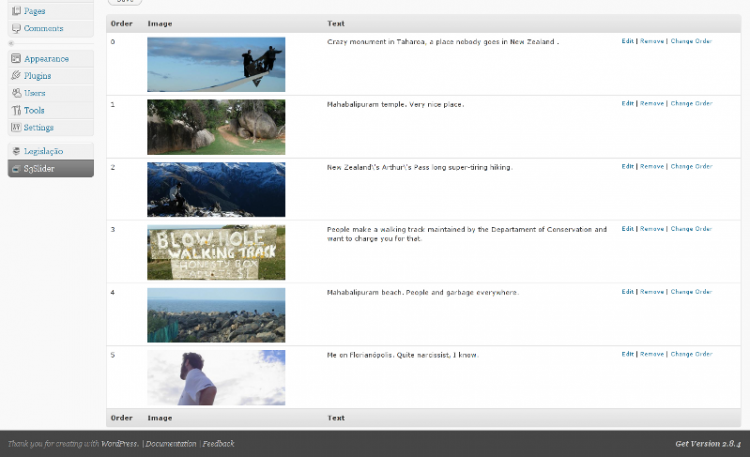Viewport: 750px width, 457px height.
Task: Click Get Version 2.8.4 link
Action: point(708,444)
